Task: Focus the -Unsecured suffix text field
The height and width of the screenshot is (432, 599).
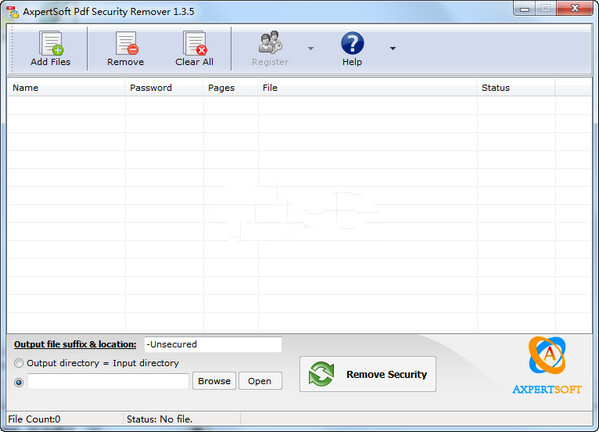Action: (x=213, y=345)
